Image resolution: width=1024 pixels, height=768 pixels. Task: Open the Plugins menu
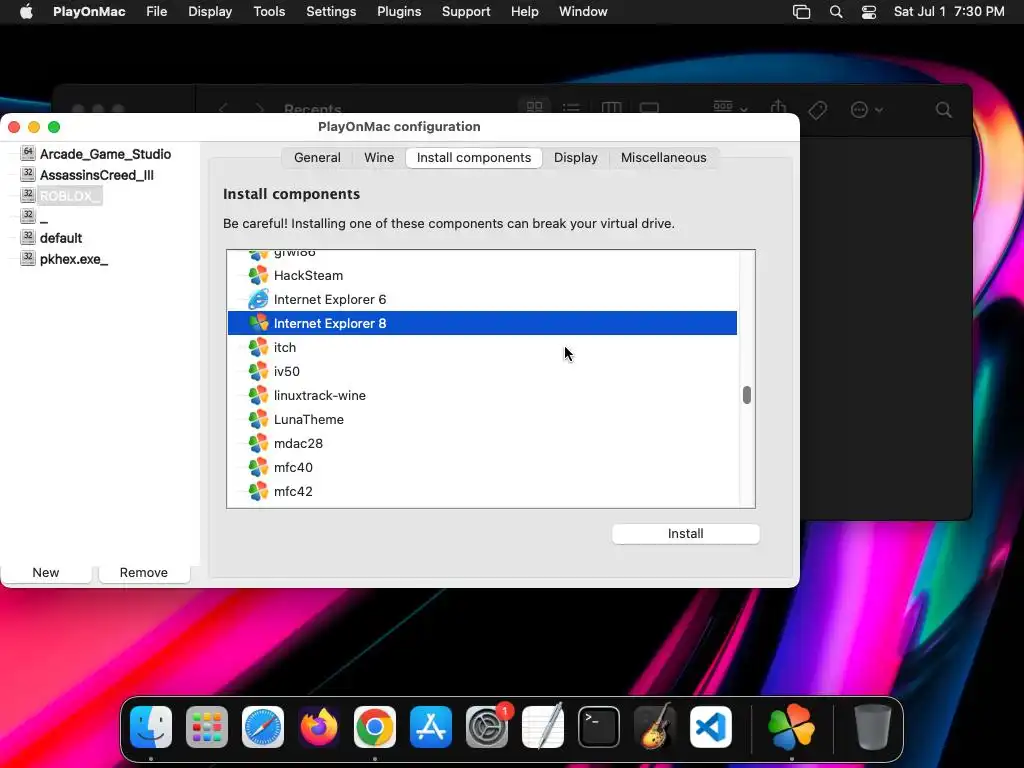399,12
